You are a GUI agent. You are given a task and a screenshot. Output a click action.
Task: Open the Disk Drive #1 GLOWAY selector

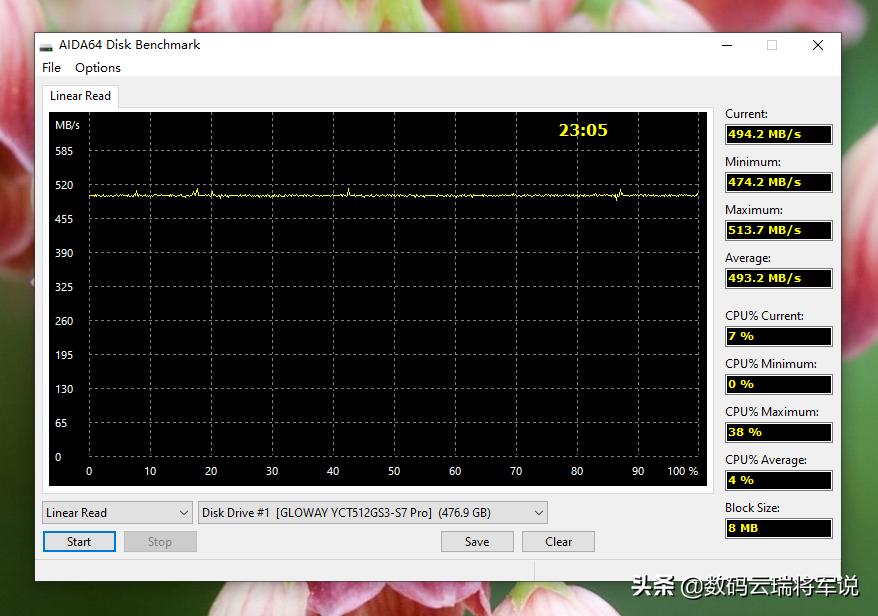tap(373, 513)
